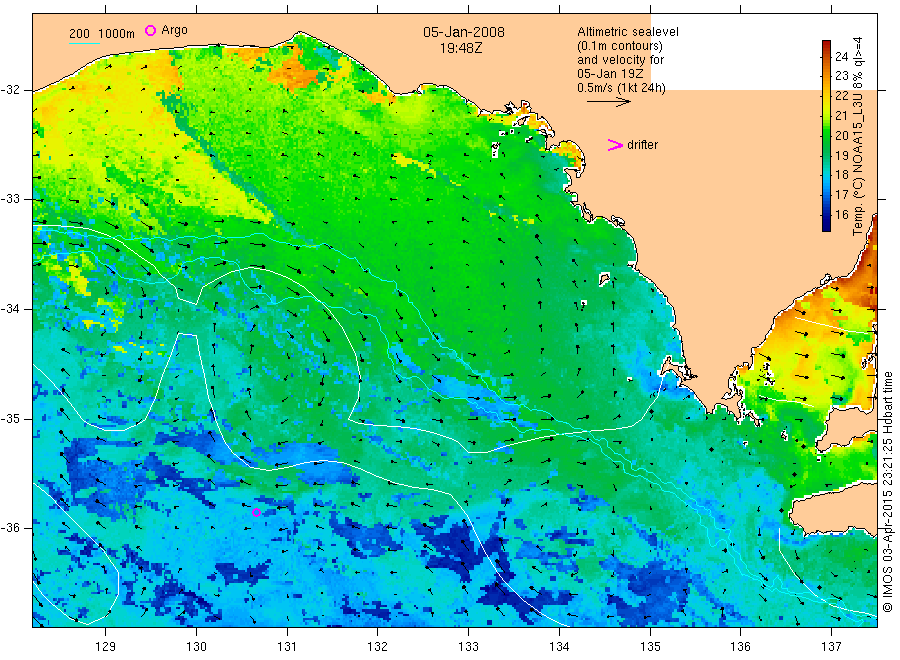This screenshot has height=660, width=900.
Task: Click the latitude label '-36'
Action: point(10,527)
